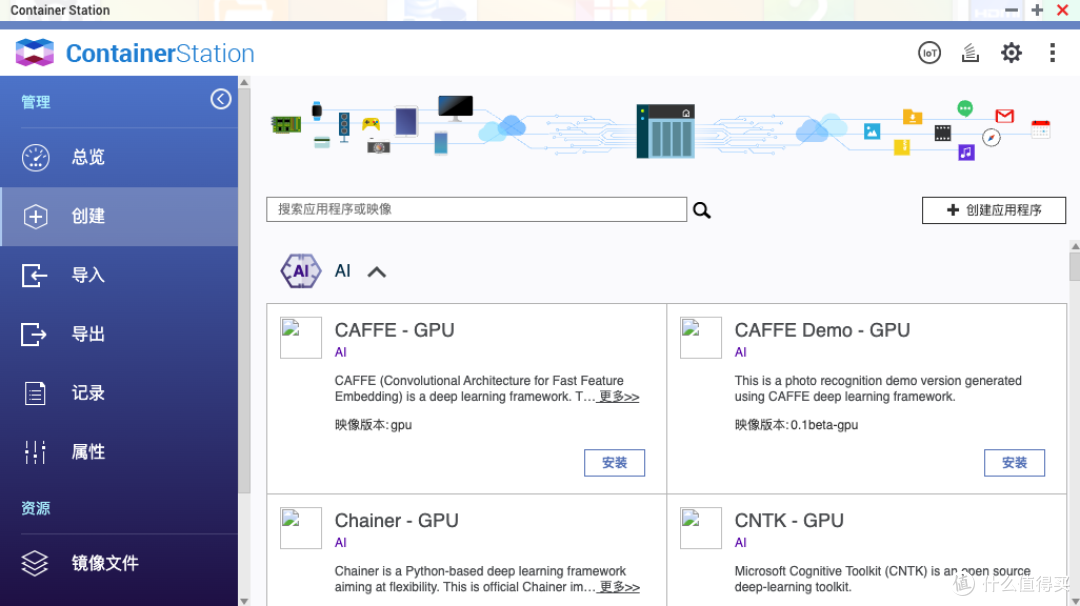The width and height of the screenshot is (1080, 606).
Task: Open Container Station settings gear
Action: tap(1010, 52)
